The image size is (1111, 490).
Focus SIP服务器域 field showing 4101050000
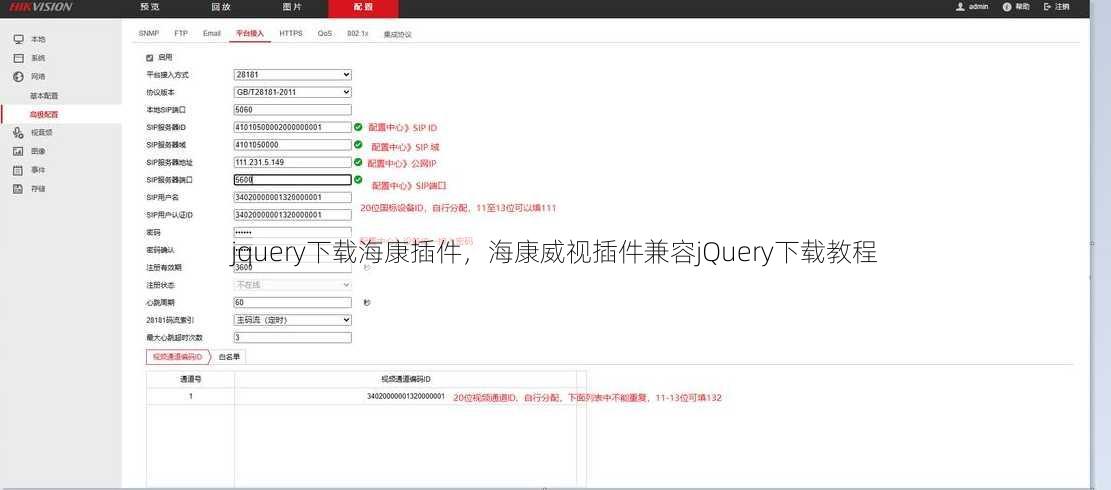coord(293,144)
